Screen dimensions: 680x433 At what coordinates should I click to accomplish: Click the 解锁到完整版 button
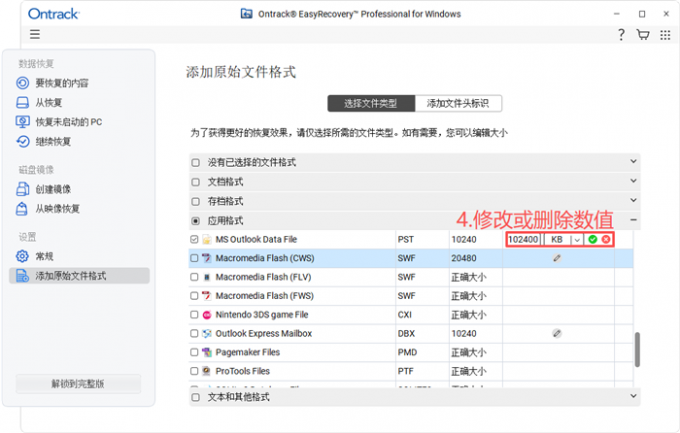tap(78, 384)
